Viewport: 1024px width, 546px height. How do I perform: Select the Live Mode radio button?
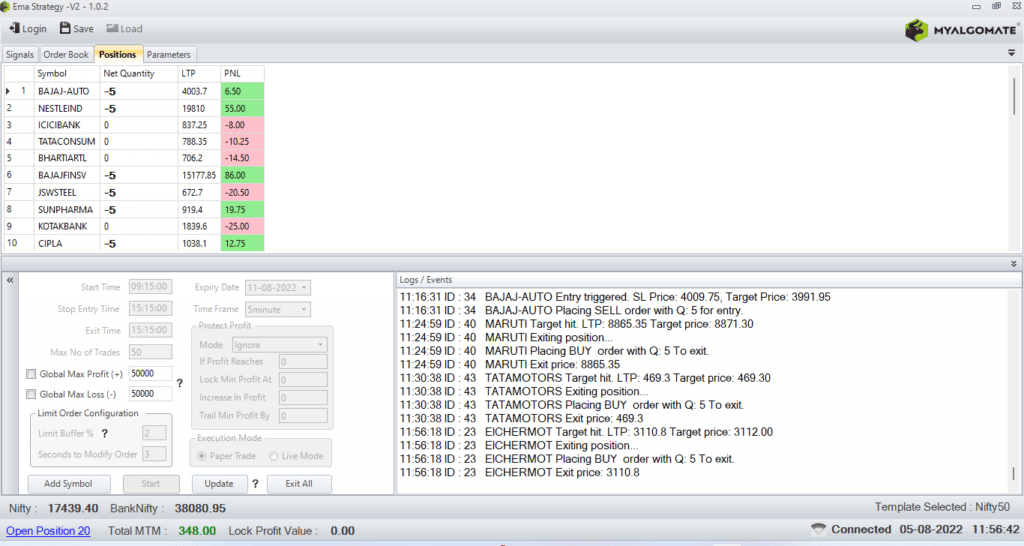tap(275, 456)
